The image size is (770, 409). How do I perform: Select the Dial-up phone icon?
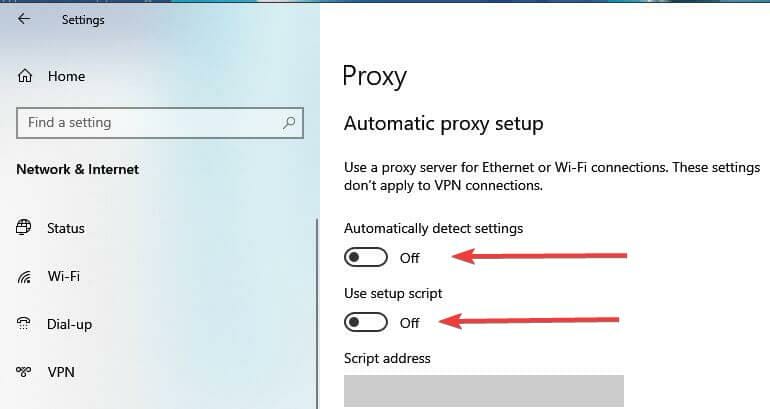24,324
